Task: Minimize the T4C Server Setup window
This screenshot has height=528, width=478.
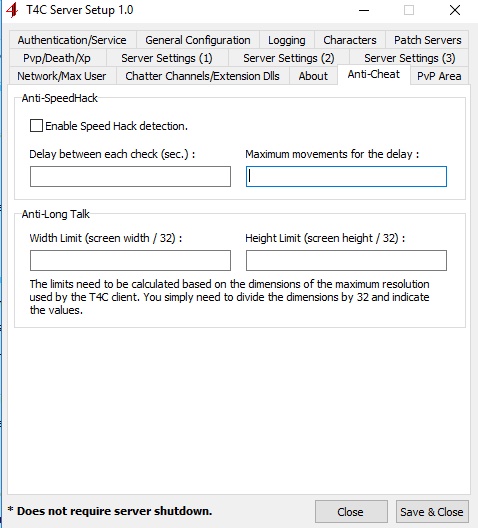Action: [364, 10]
